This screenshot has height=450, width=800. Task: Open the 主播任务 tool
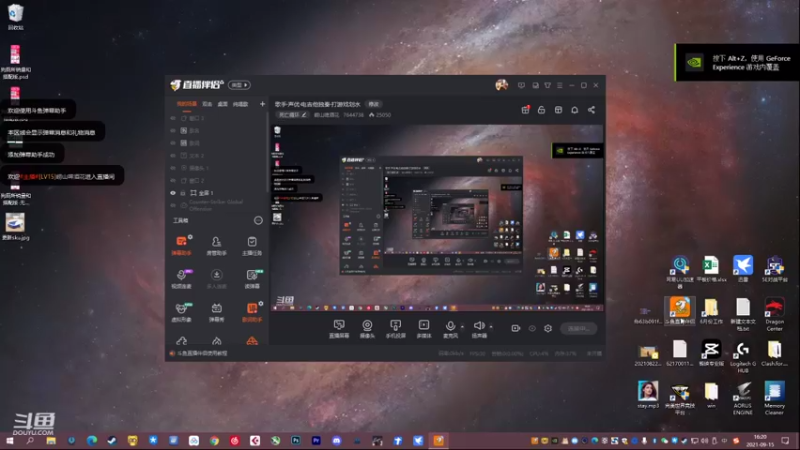pyautogui.click(x=252, y=245)
